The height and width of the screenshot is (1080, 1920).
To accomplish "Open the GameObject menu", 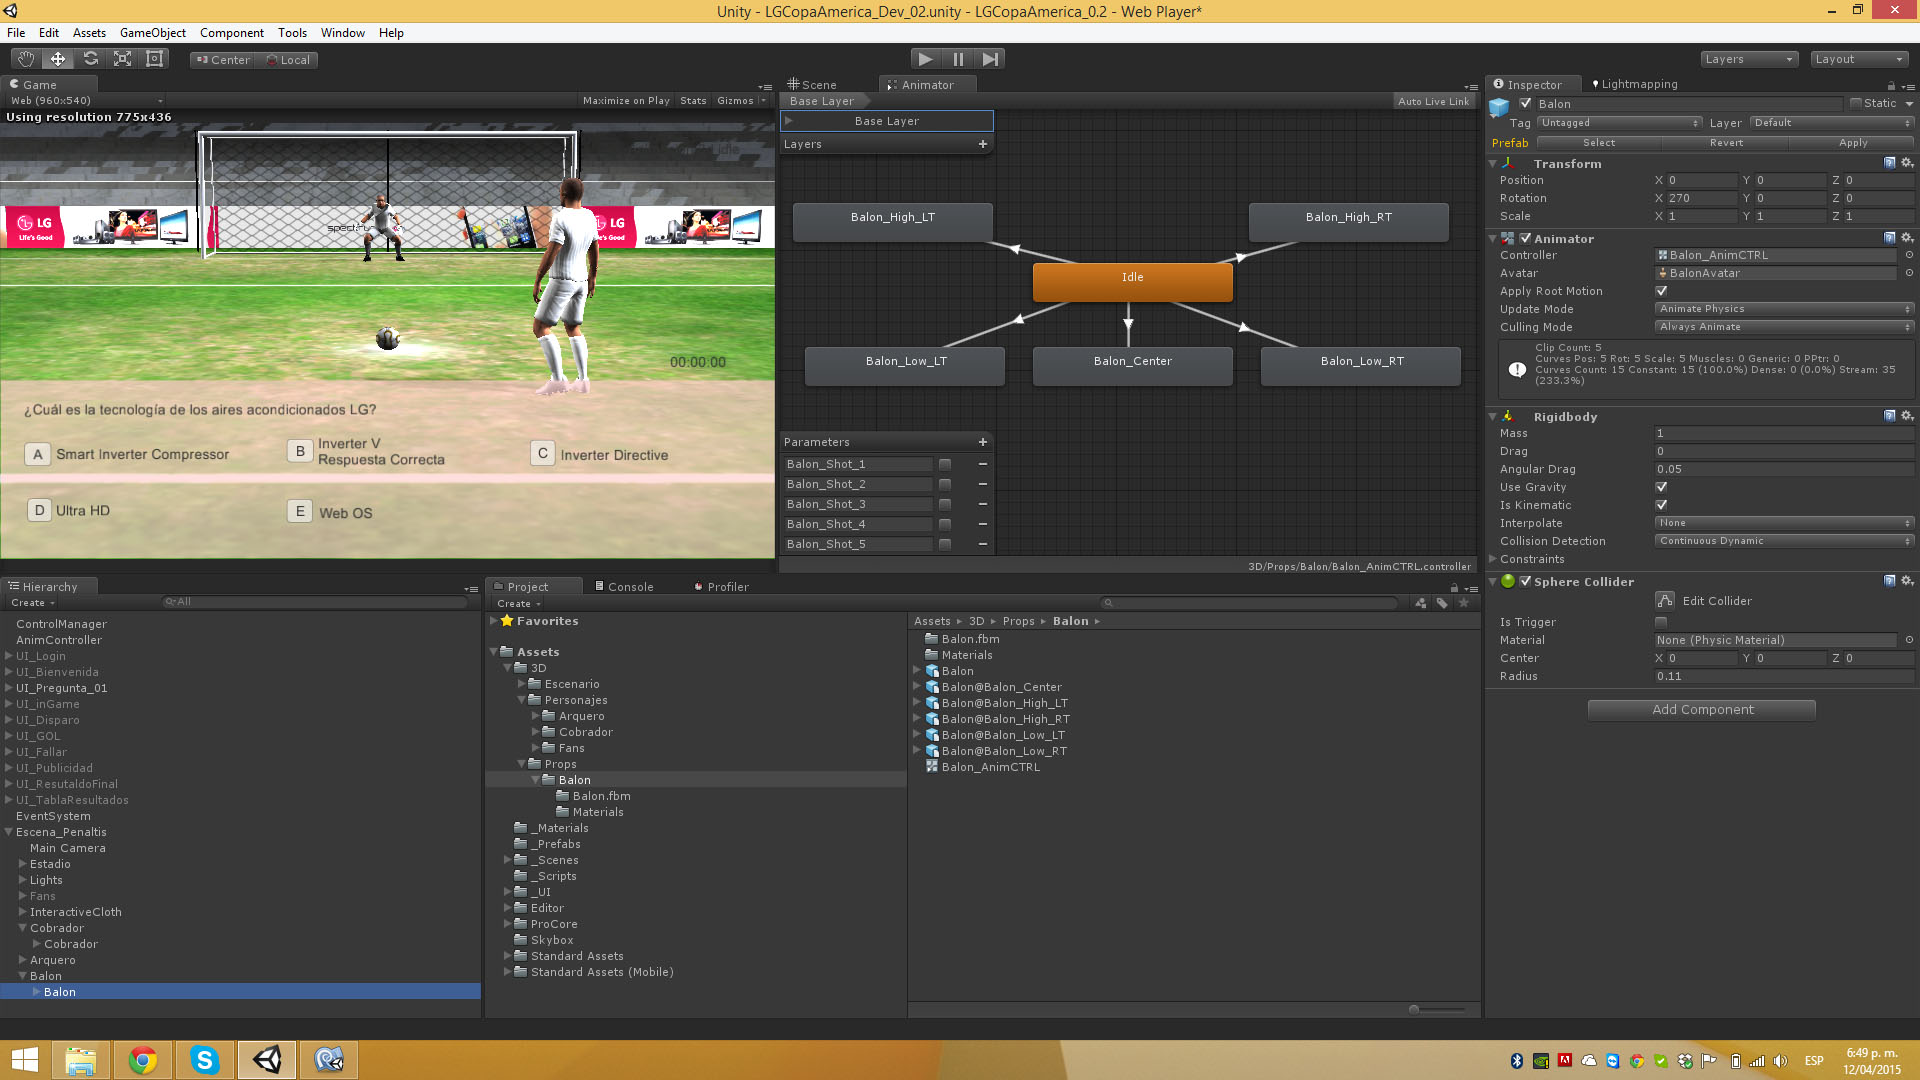I will tap(153, 33).
